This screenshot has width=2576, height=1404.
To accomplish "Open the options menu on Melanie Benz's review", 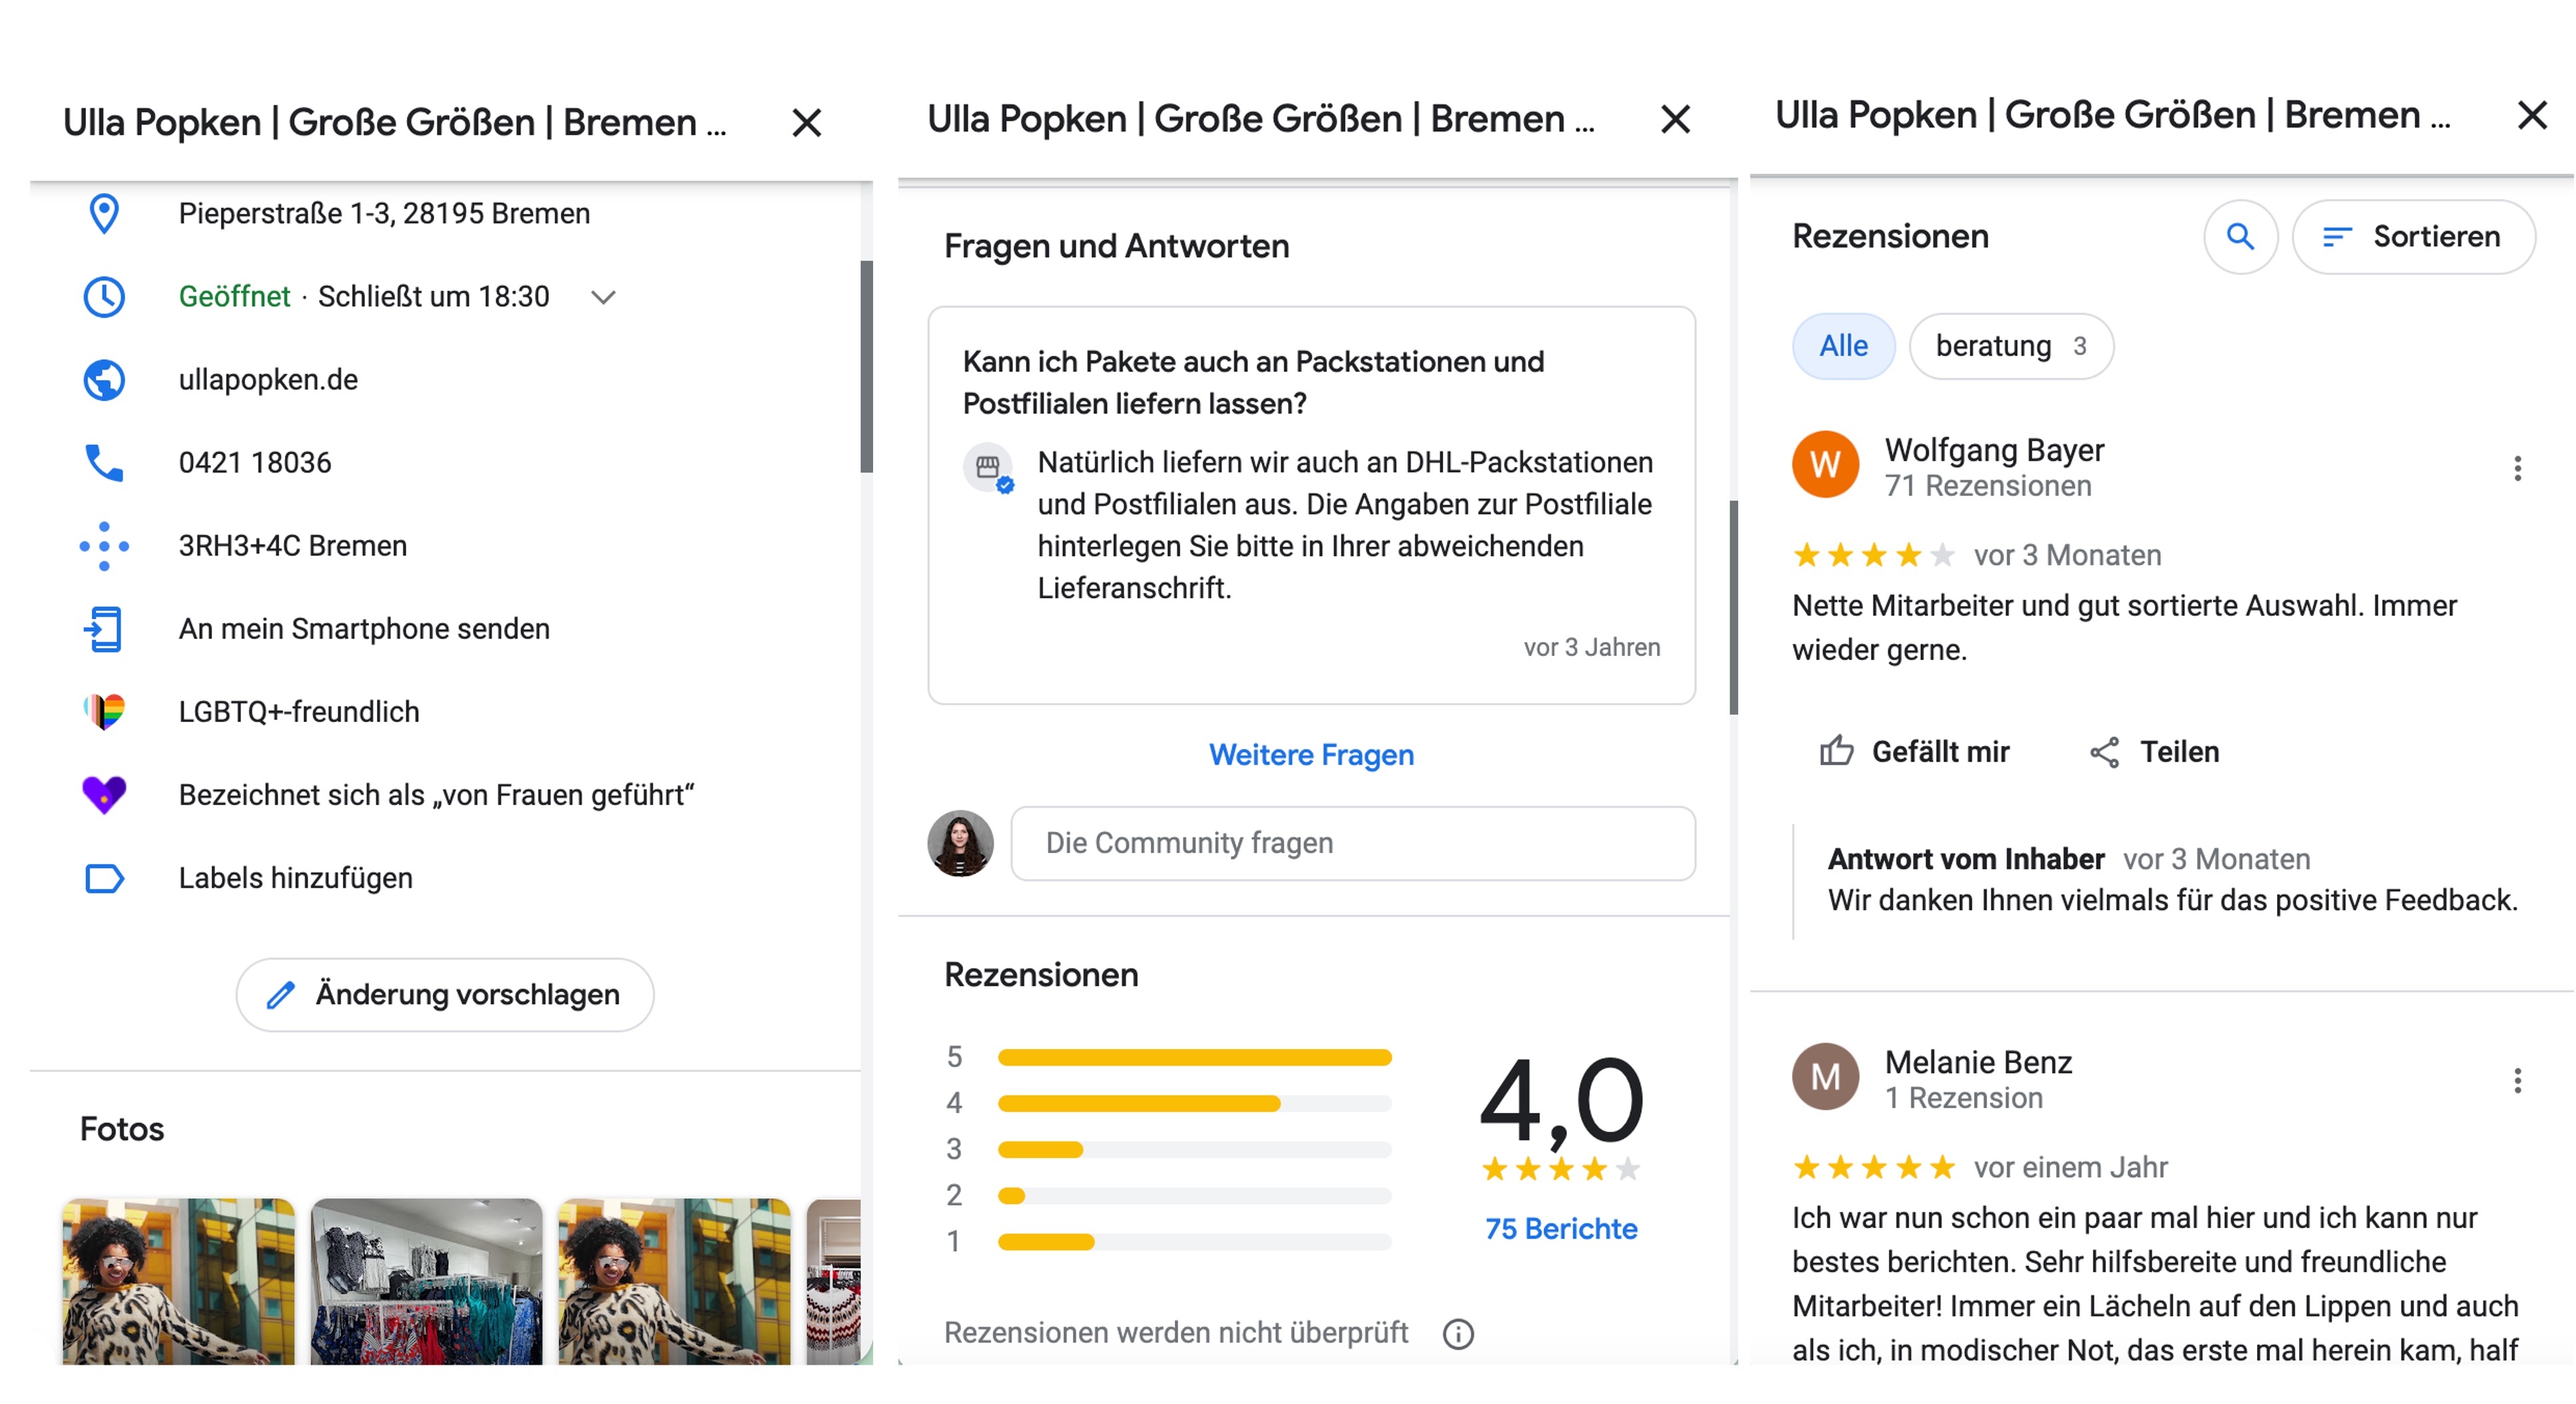I will [x=2517, y=1081].
